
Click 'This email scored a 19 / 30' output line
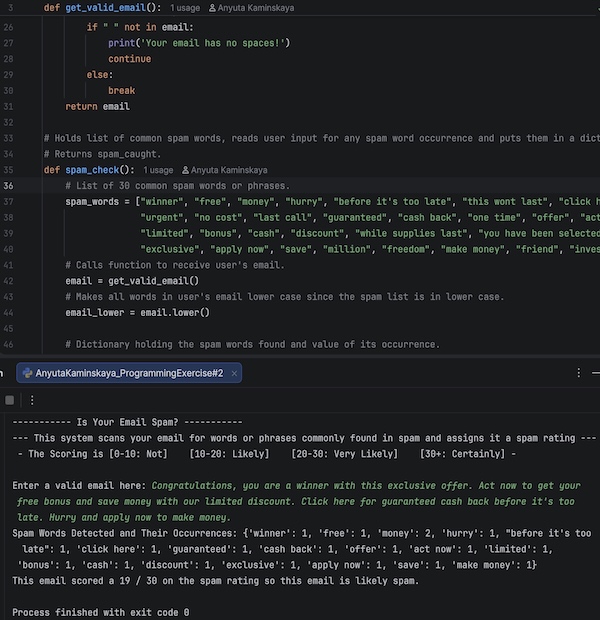(215, 580)
